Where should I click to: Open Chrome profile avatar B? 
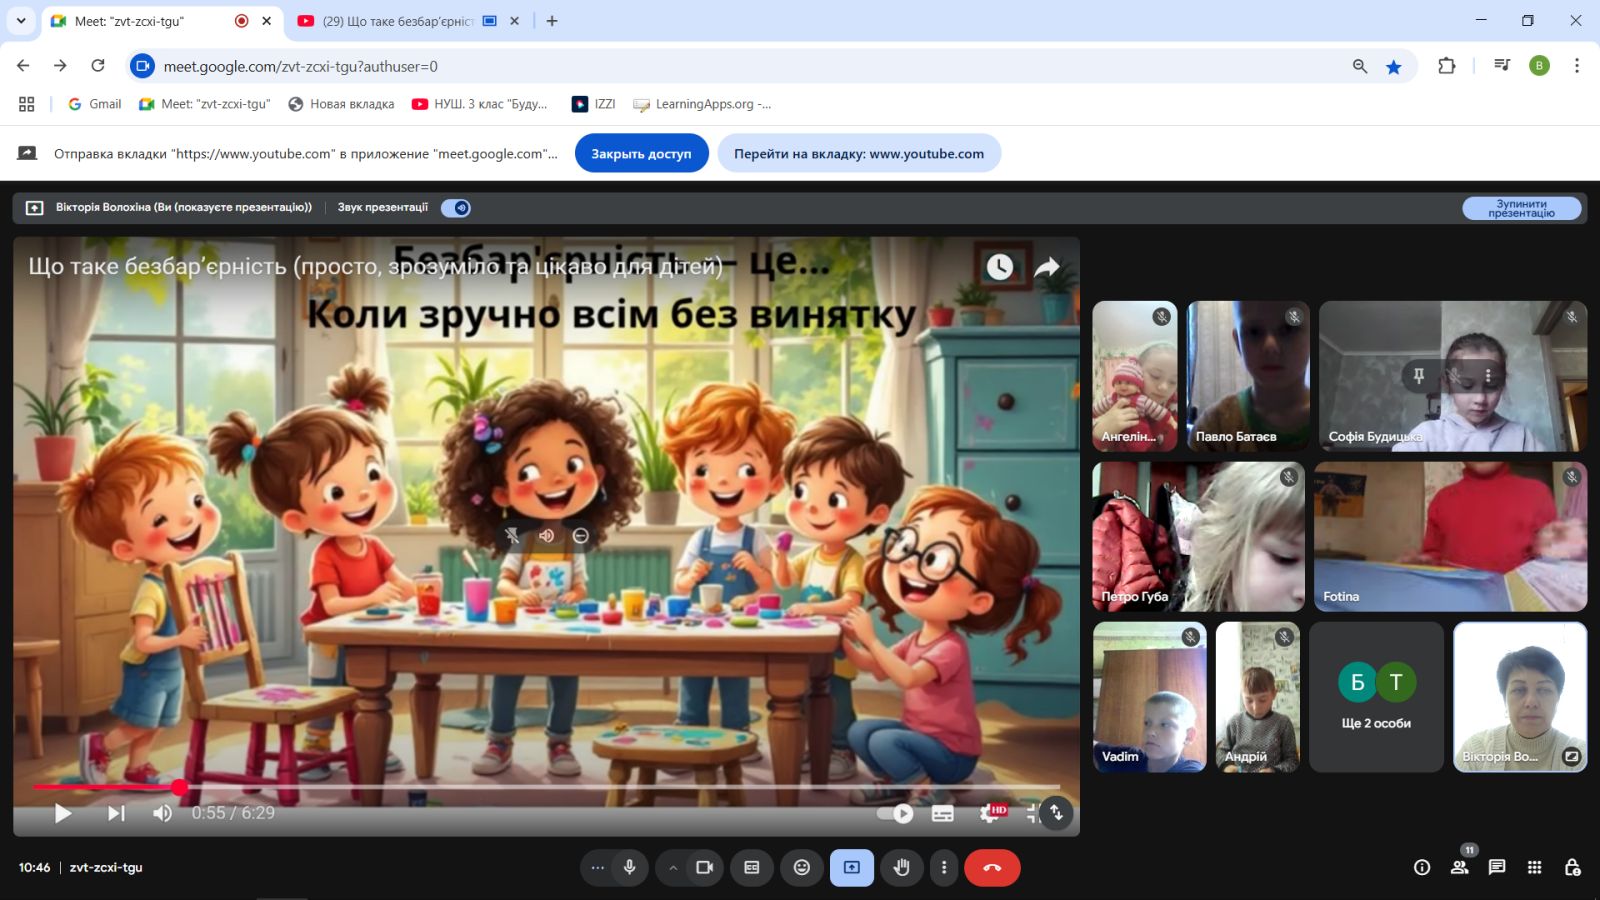tap(1539, 66)
